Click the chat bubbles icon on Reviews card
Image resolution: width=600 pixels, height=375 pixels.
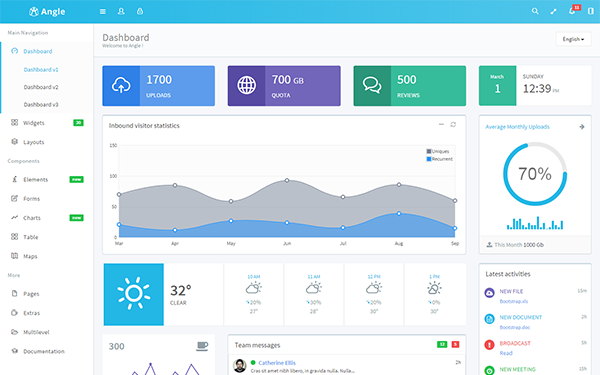pos(372,85)
